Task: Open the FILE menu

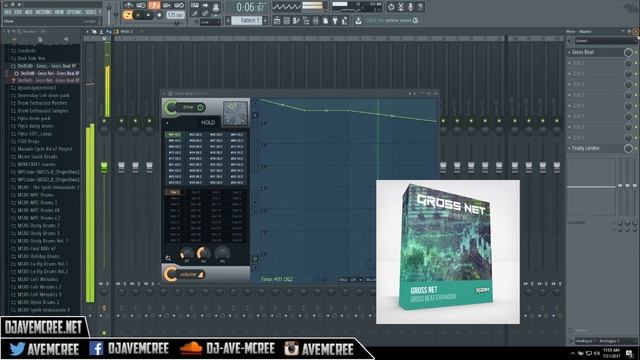Action: coord(8,12)
